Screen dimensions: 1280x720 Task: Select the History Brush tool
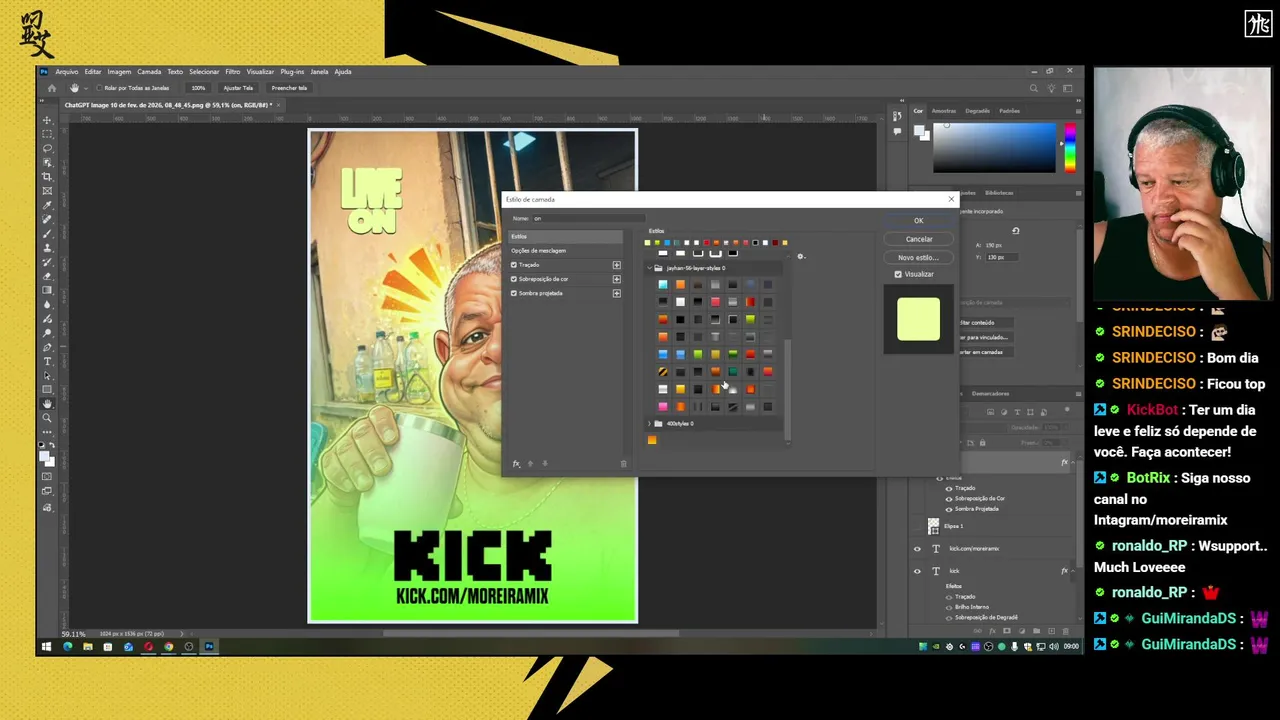(47, 262)
